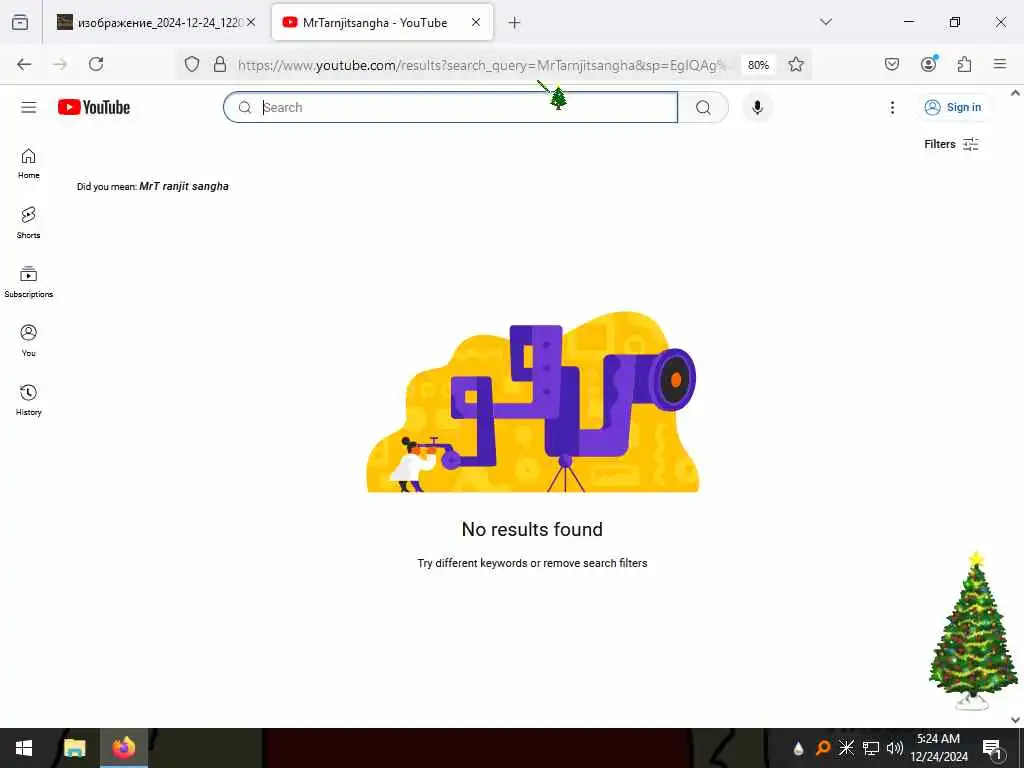
Task: Select Home in the sidebar
Action: coord(29,163)
